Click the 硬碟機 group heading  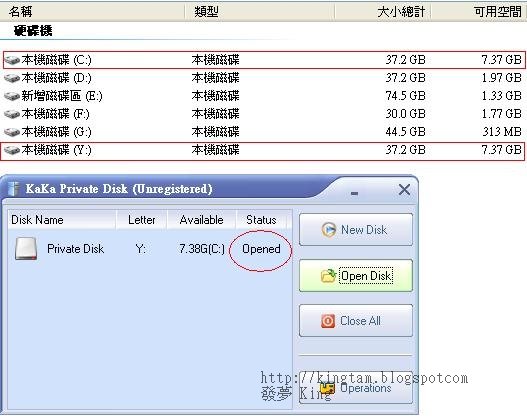pyautogui.click(x=33, y=31)
